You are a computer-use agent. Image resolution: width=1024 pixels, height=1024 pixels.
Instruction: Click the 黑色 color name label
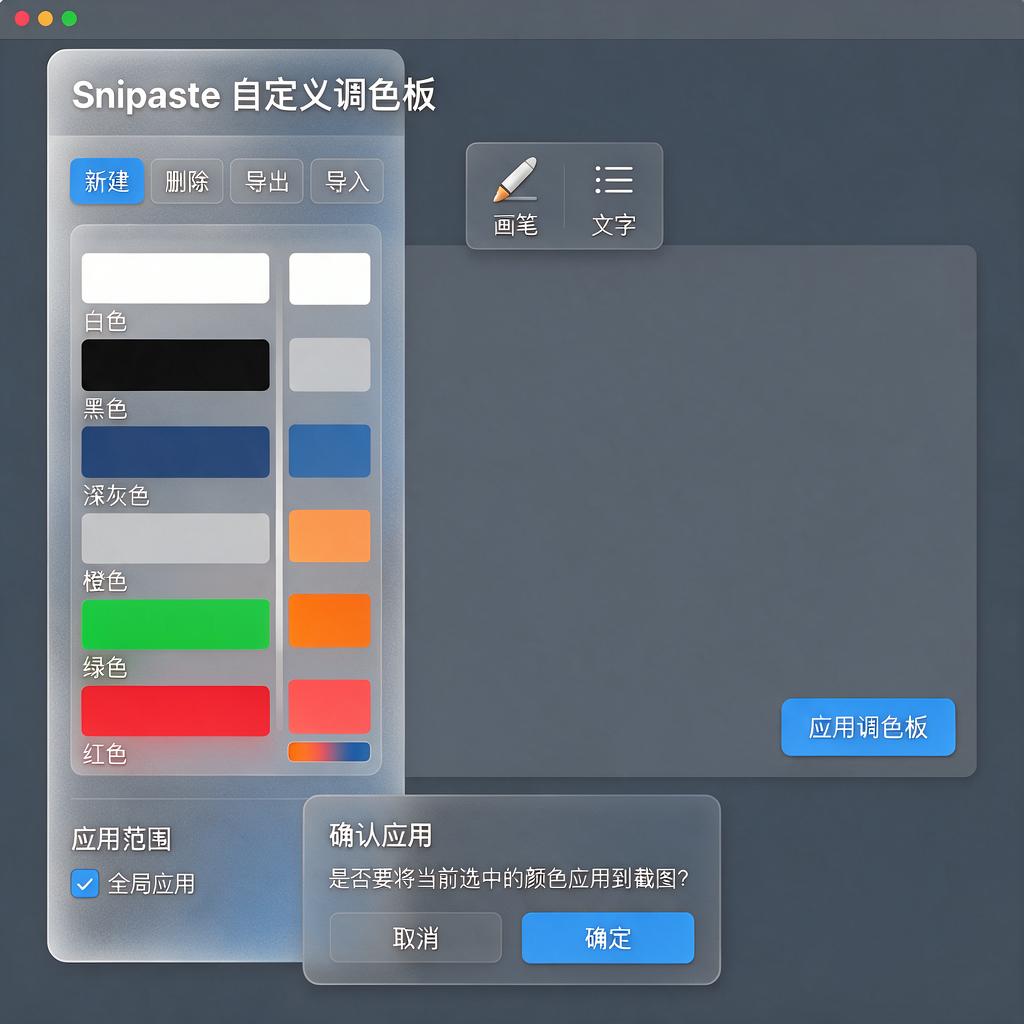pyautogui.click(x=105, y=409)
